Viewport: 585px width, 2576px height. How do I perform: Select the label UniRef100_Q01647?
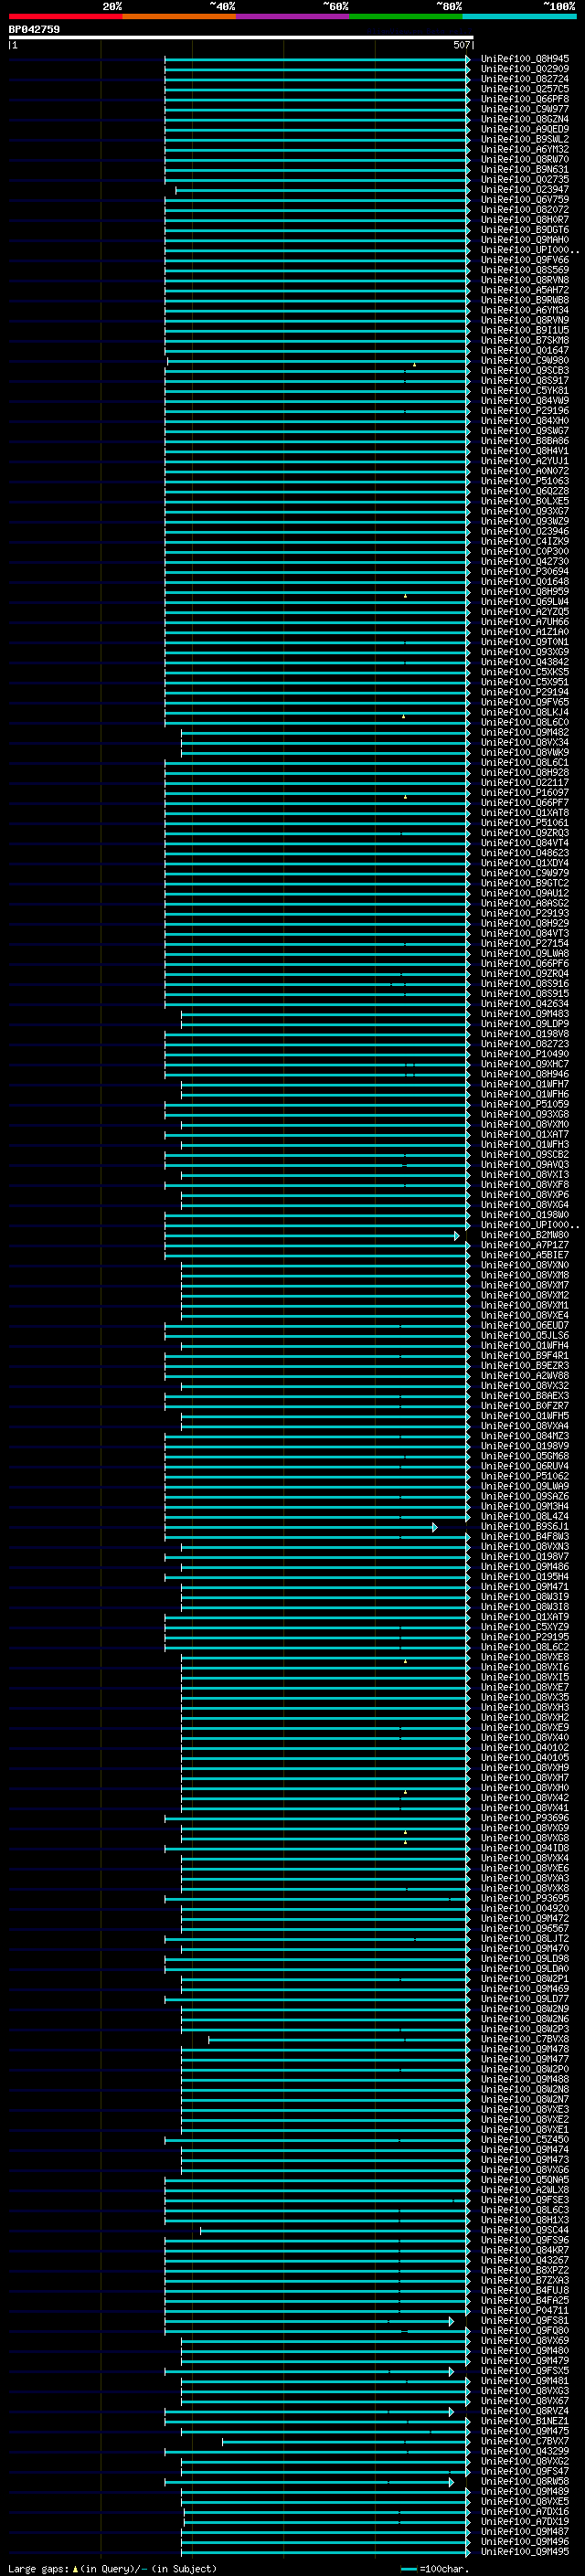pos(525,351)
